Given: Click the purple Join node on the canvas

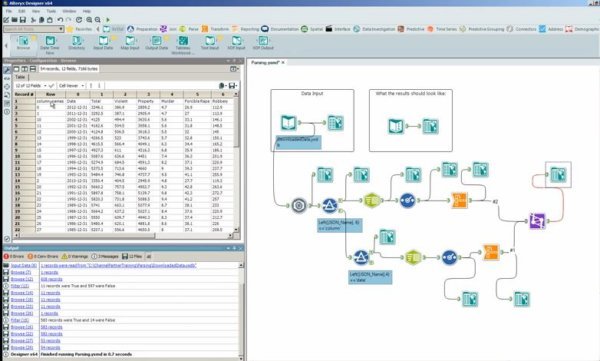Looking at the screenshot, I should click(538, 221).
